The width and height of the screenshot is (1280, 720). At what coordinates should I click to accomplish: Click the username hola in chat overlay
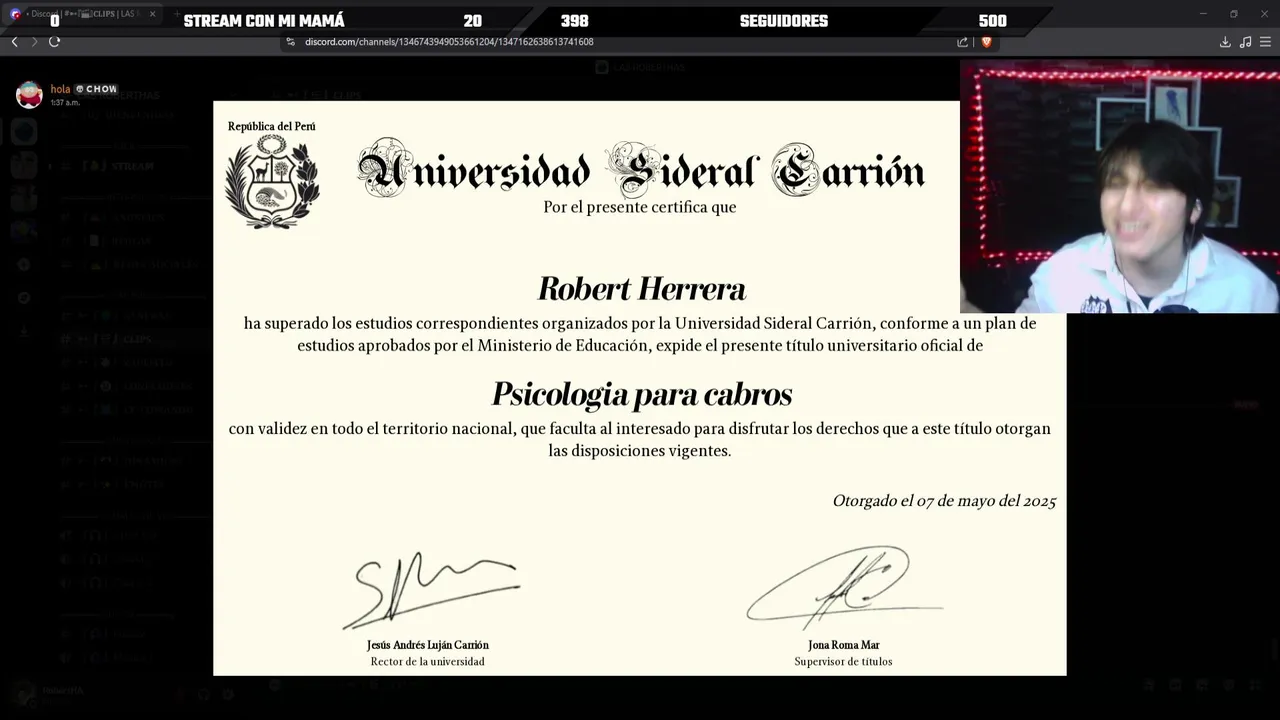click(x=60, y=89)
